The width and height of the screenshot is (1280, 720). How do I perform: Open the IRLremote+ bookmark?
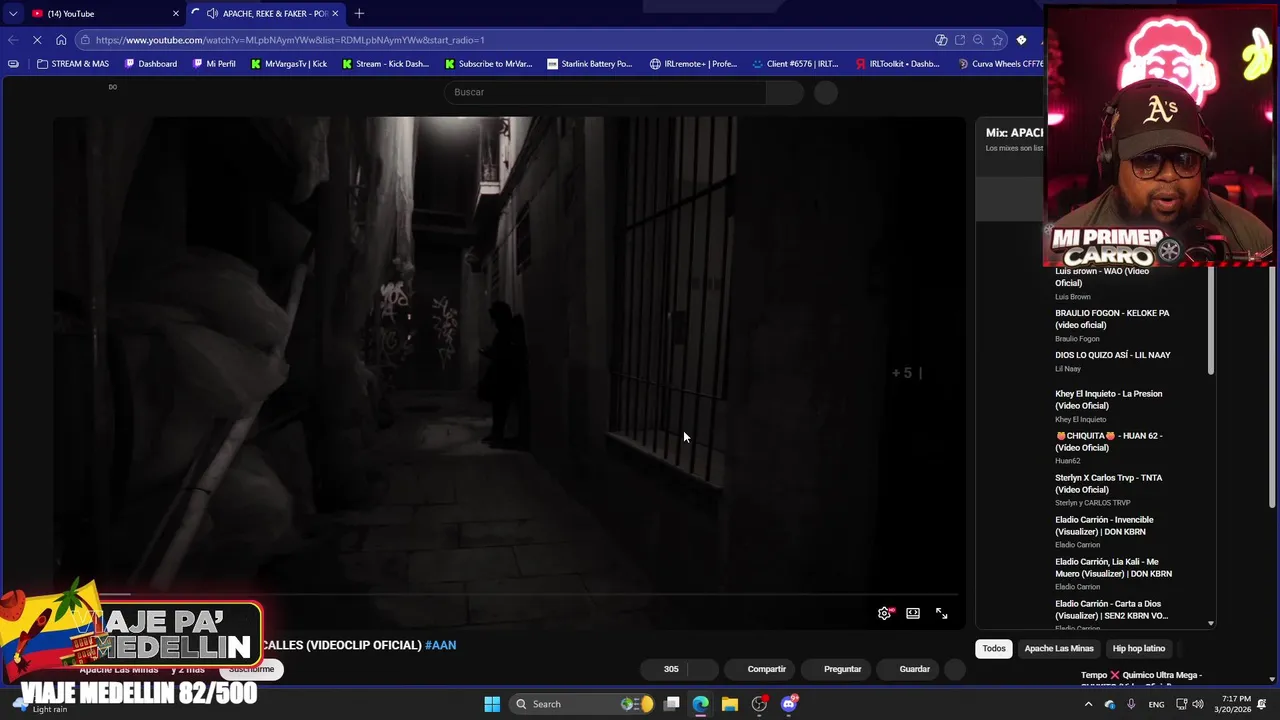[x=693, y=64]
